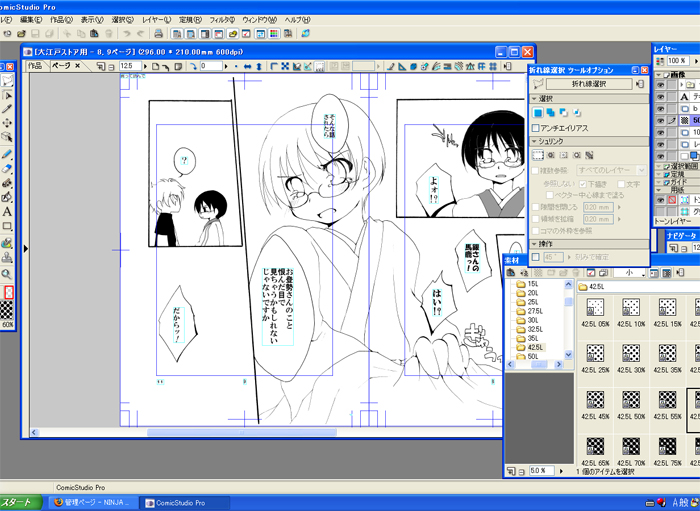700x511 pixels.
Task: Select the stamp tool in the toolbox
Action: pos(7,258)
